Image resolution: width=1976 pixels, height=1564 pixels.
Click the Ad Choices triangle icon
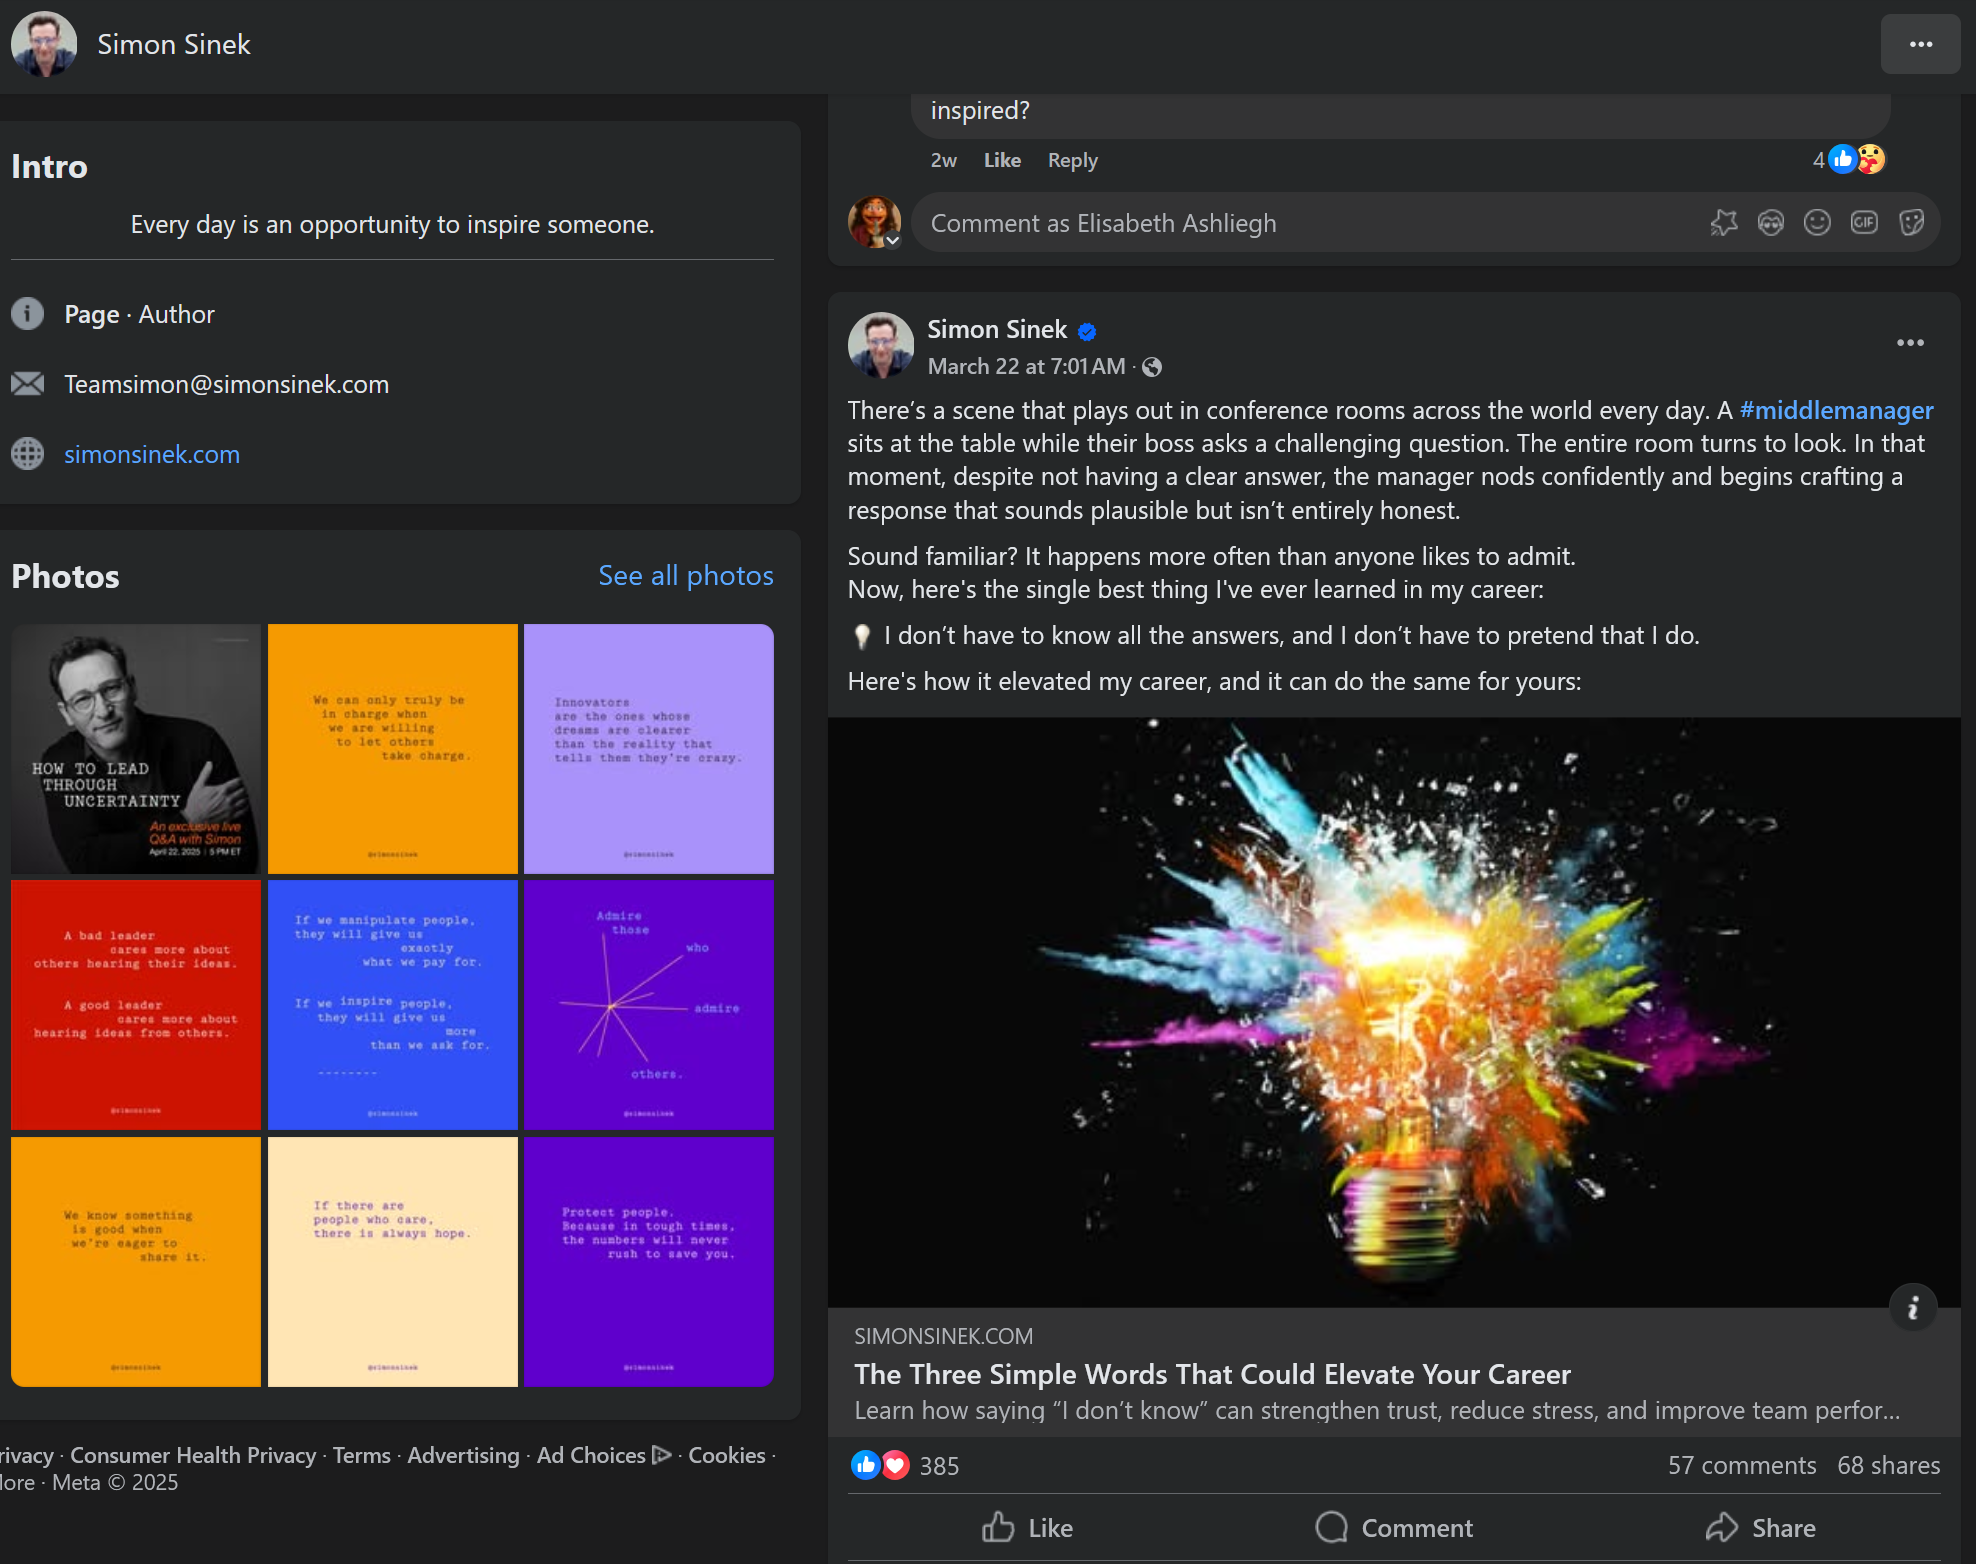click(x=662, y=1455)
